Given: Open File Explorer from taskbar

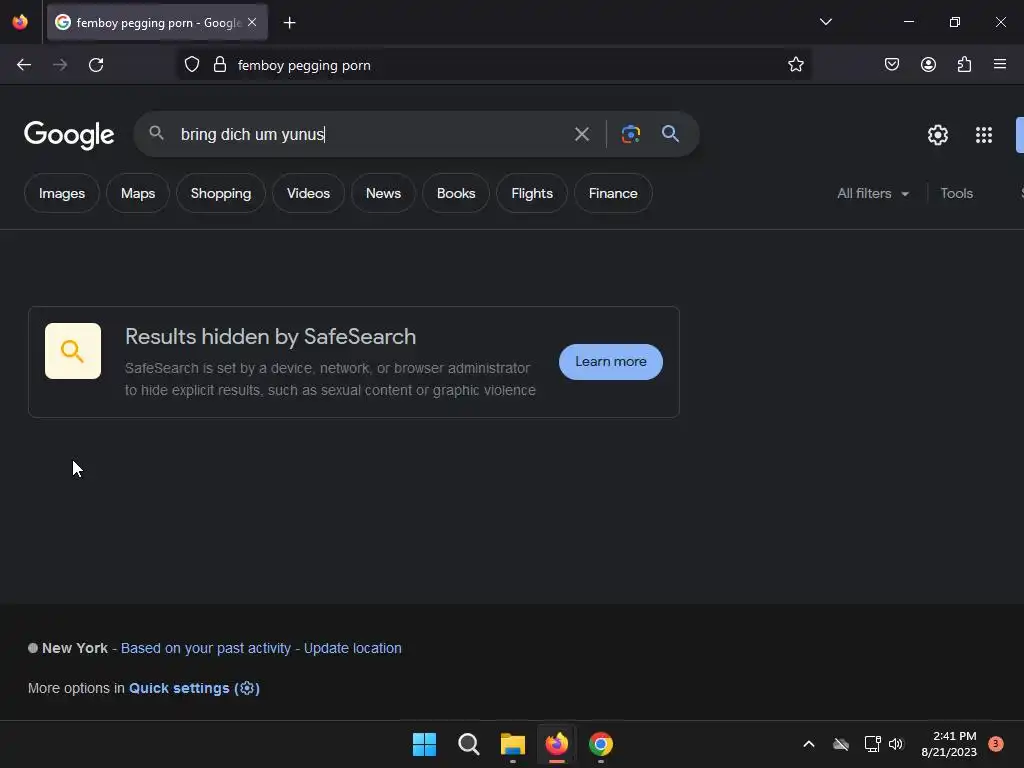Looking at the screenshot, I should pyautogui.click(x=513, y=744).
